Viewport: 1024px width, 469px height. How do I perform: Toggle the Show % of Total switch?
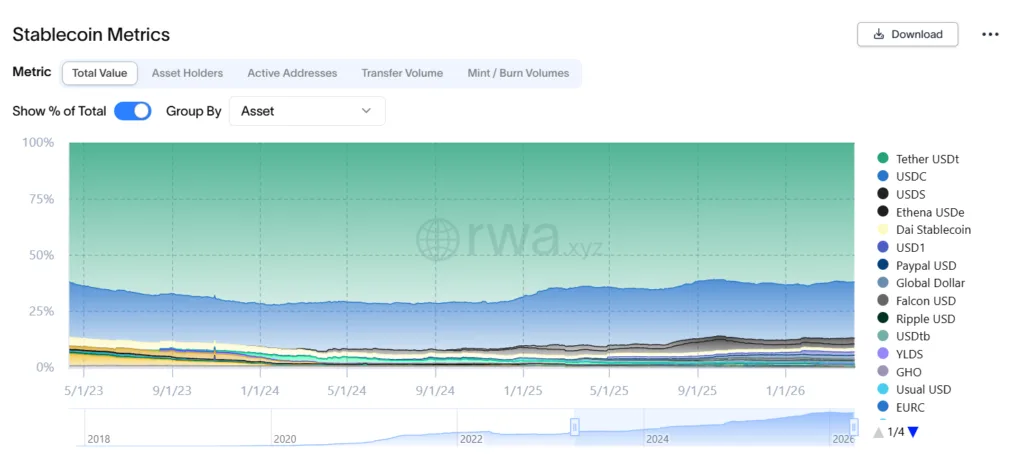[133, 111]
